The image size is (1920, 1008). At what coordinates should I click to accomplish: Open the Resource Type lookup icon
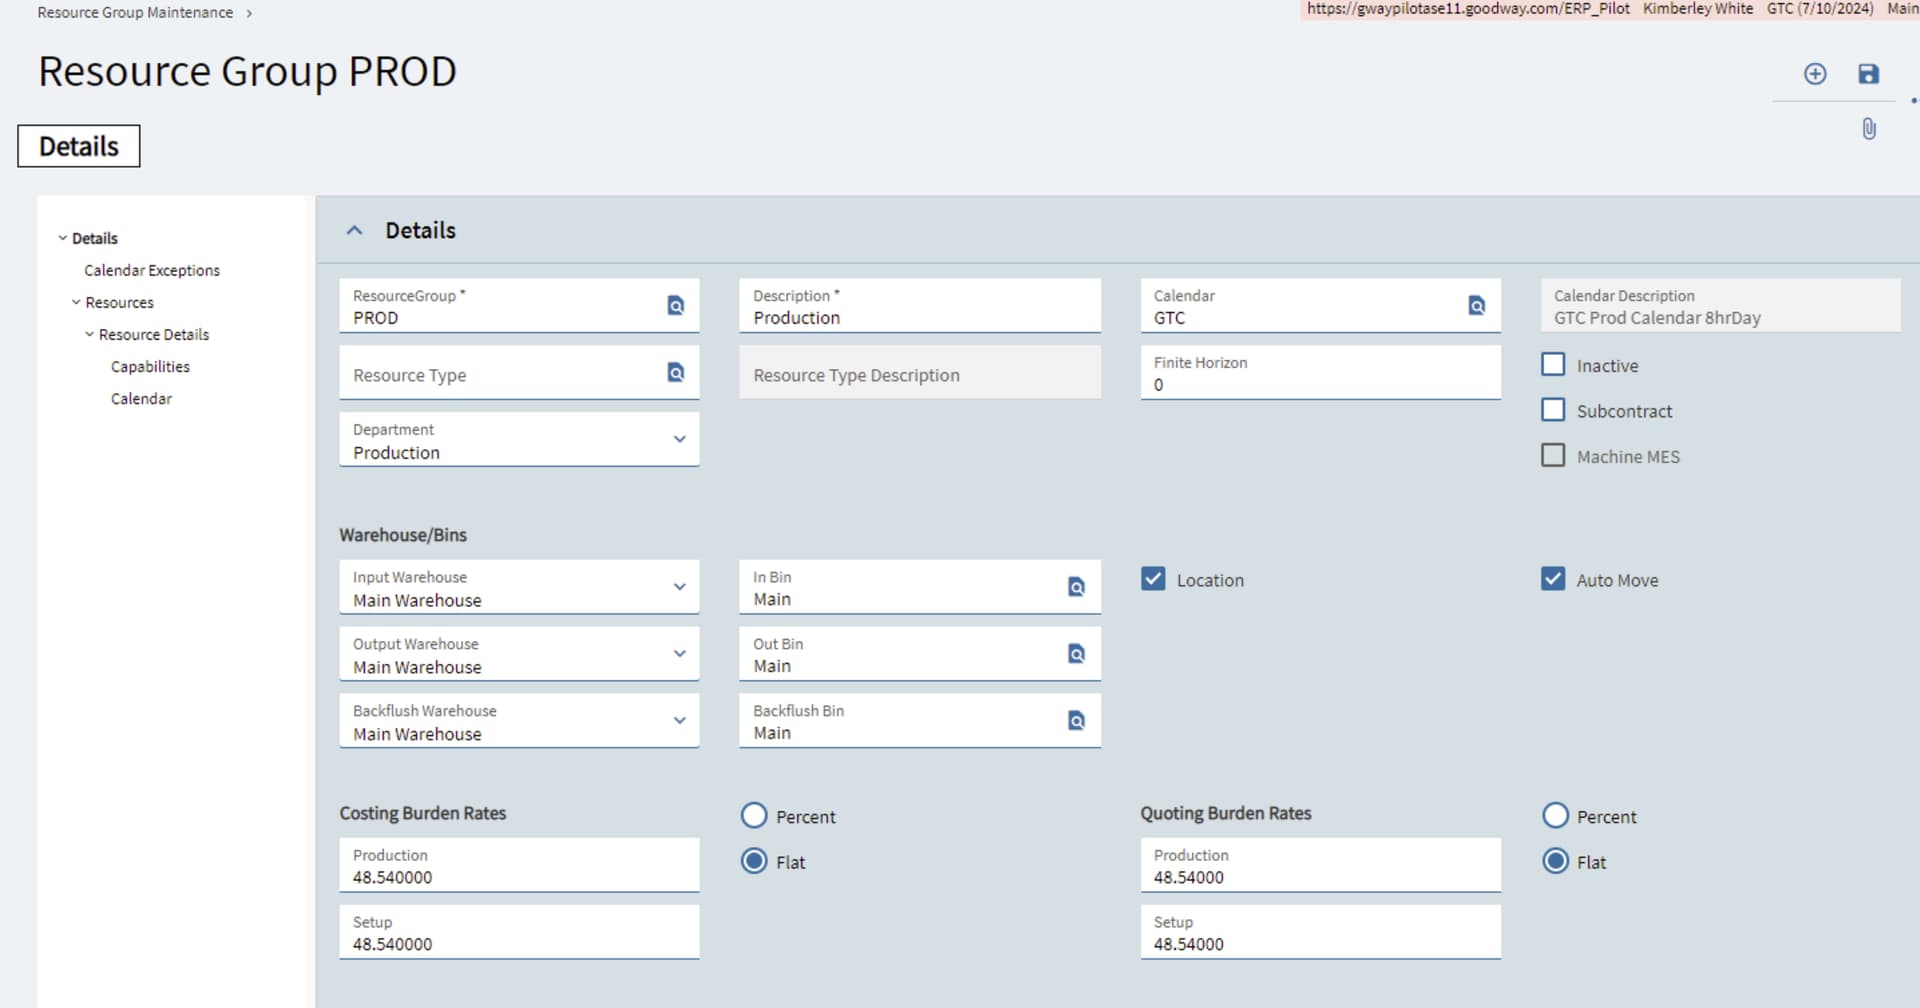(x=676, y=373)
